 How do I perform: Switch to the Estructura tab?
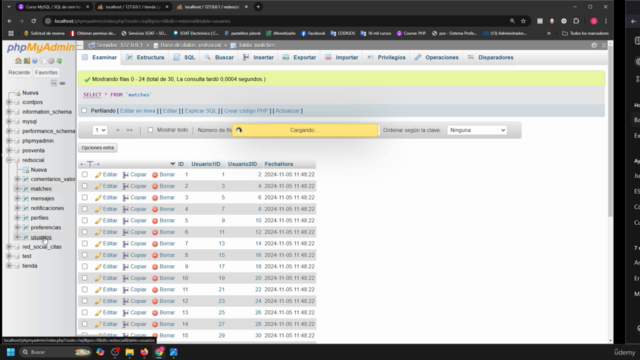tap(145, 58)
